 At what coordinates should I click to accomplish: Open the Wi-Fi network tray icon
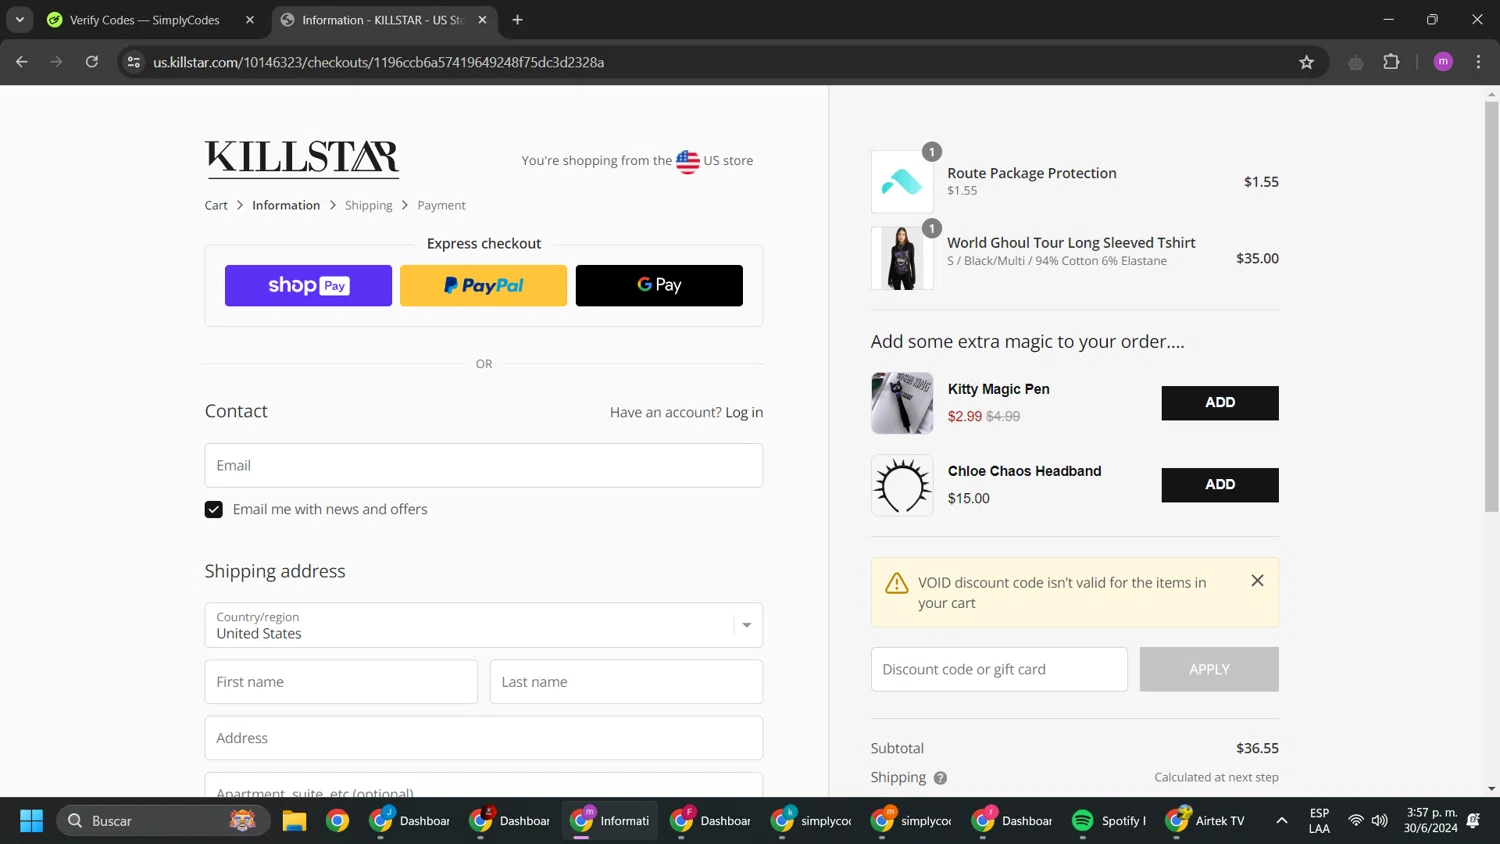[1356, 821]
